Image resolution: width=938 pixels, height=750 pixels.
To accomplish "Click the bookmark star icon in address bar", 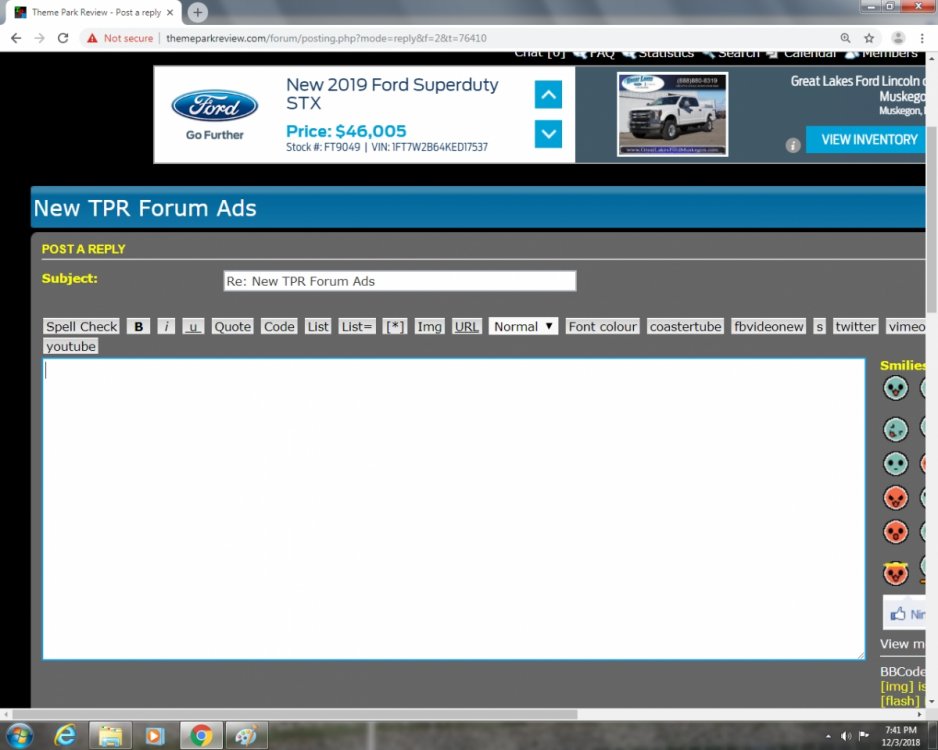I will (870, 38).
